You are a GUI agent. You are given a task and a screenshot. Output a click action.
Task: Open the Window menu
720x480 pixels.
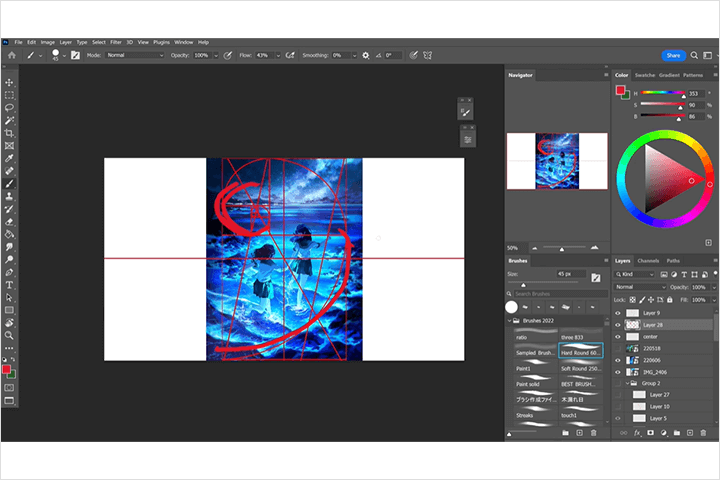(184, 42)
